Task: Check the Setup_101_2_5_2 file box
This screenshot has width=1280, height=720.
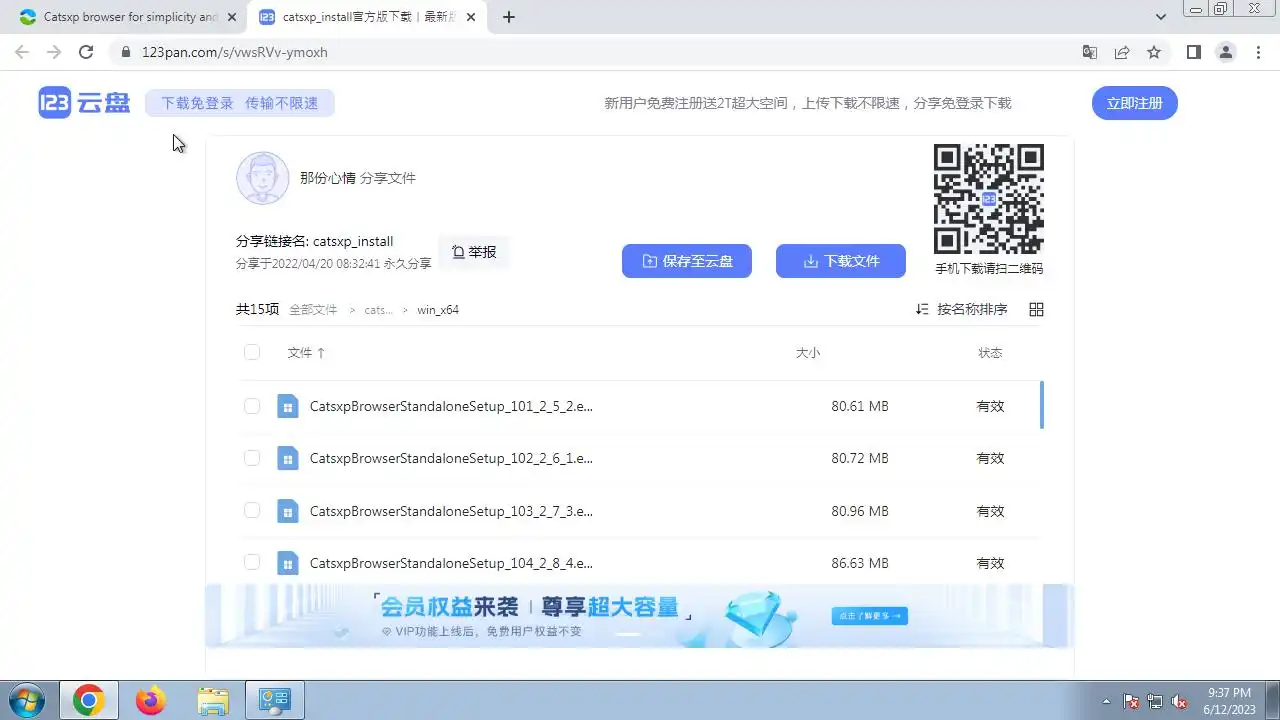Action: pos(252,406)
